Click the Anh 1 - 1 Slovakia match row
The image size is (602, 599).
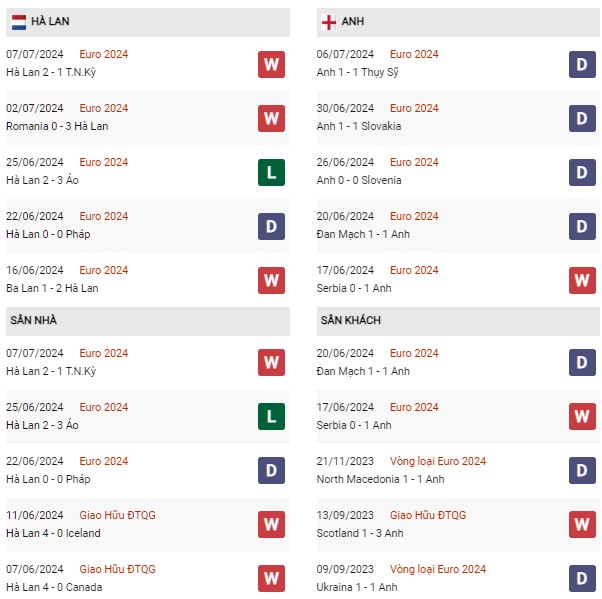(x=458, y=118)
